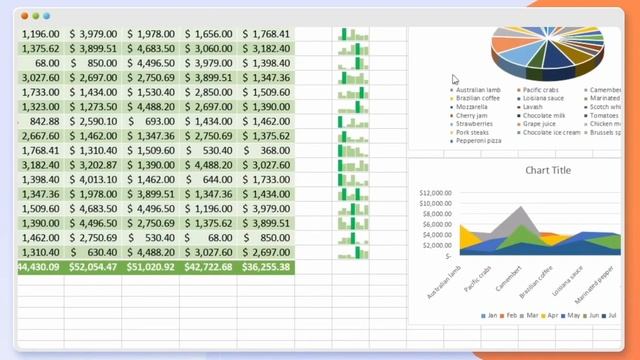Select the 'Feb' series legend entry
Viewport: 640px width, 360px height.
509,316
